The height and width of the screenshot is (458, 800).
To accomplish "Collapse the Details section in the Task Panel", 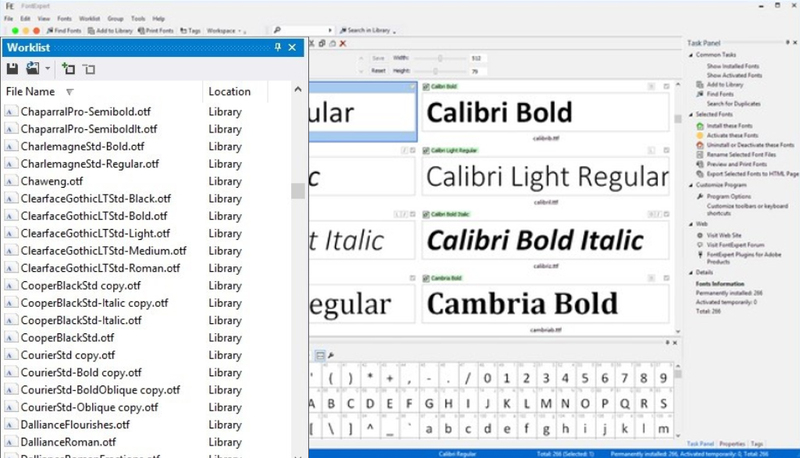I will [x=691, y=272].
